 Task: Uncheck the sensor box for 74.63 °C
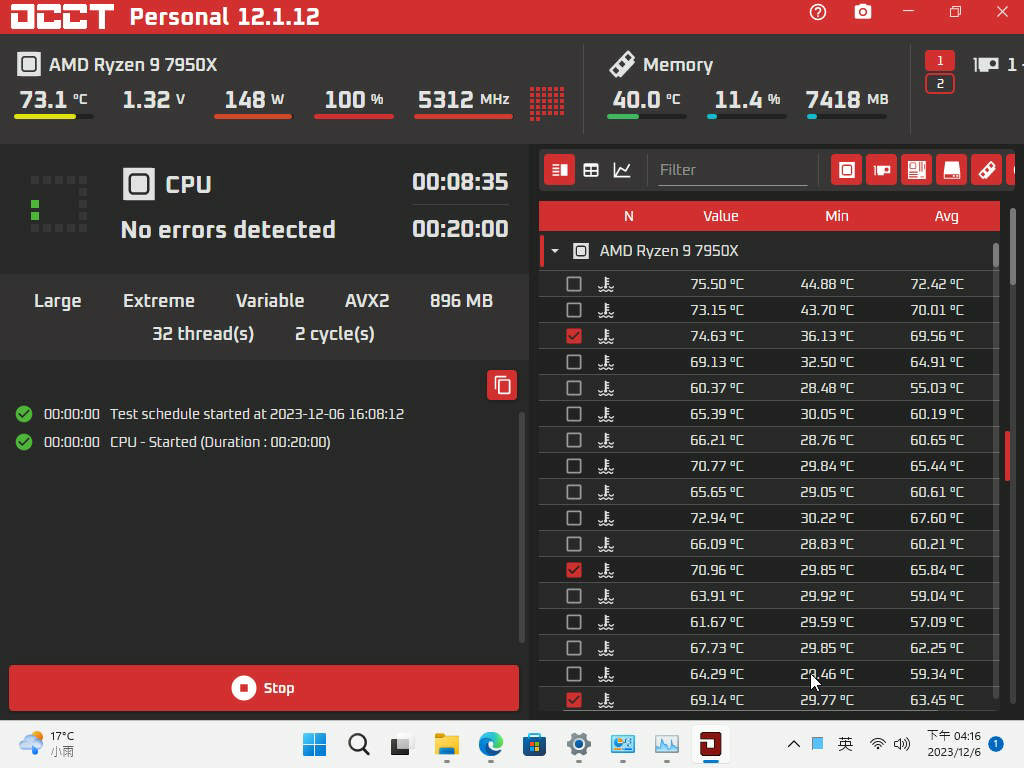pyautogui.click(x=574, y=336)
